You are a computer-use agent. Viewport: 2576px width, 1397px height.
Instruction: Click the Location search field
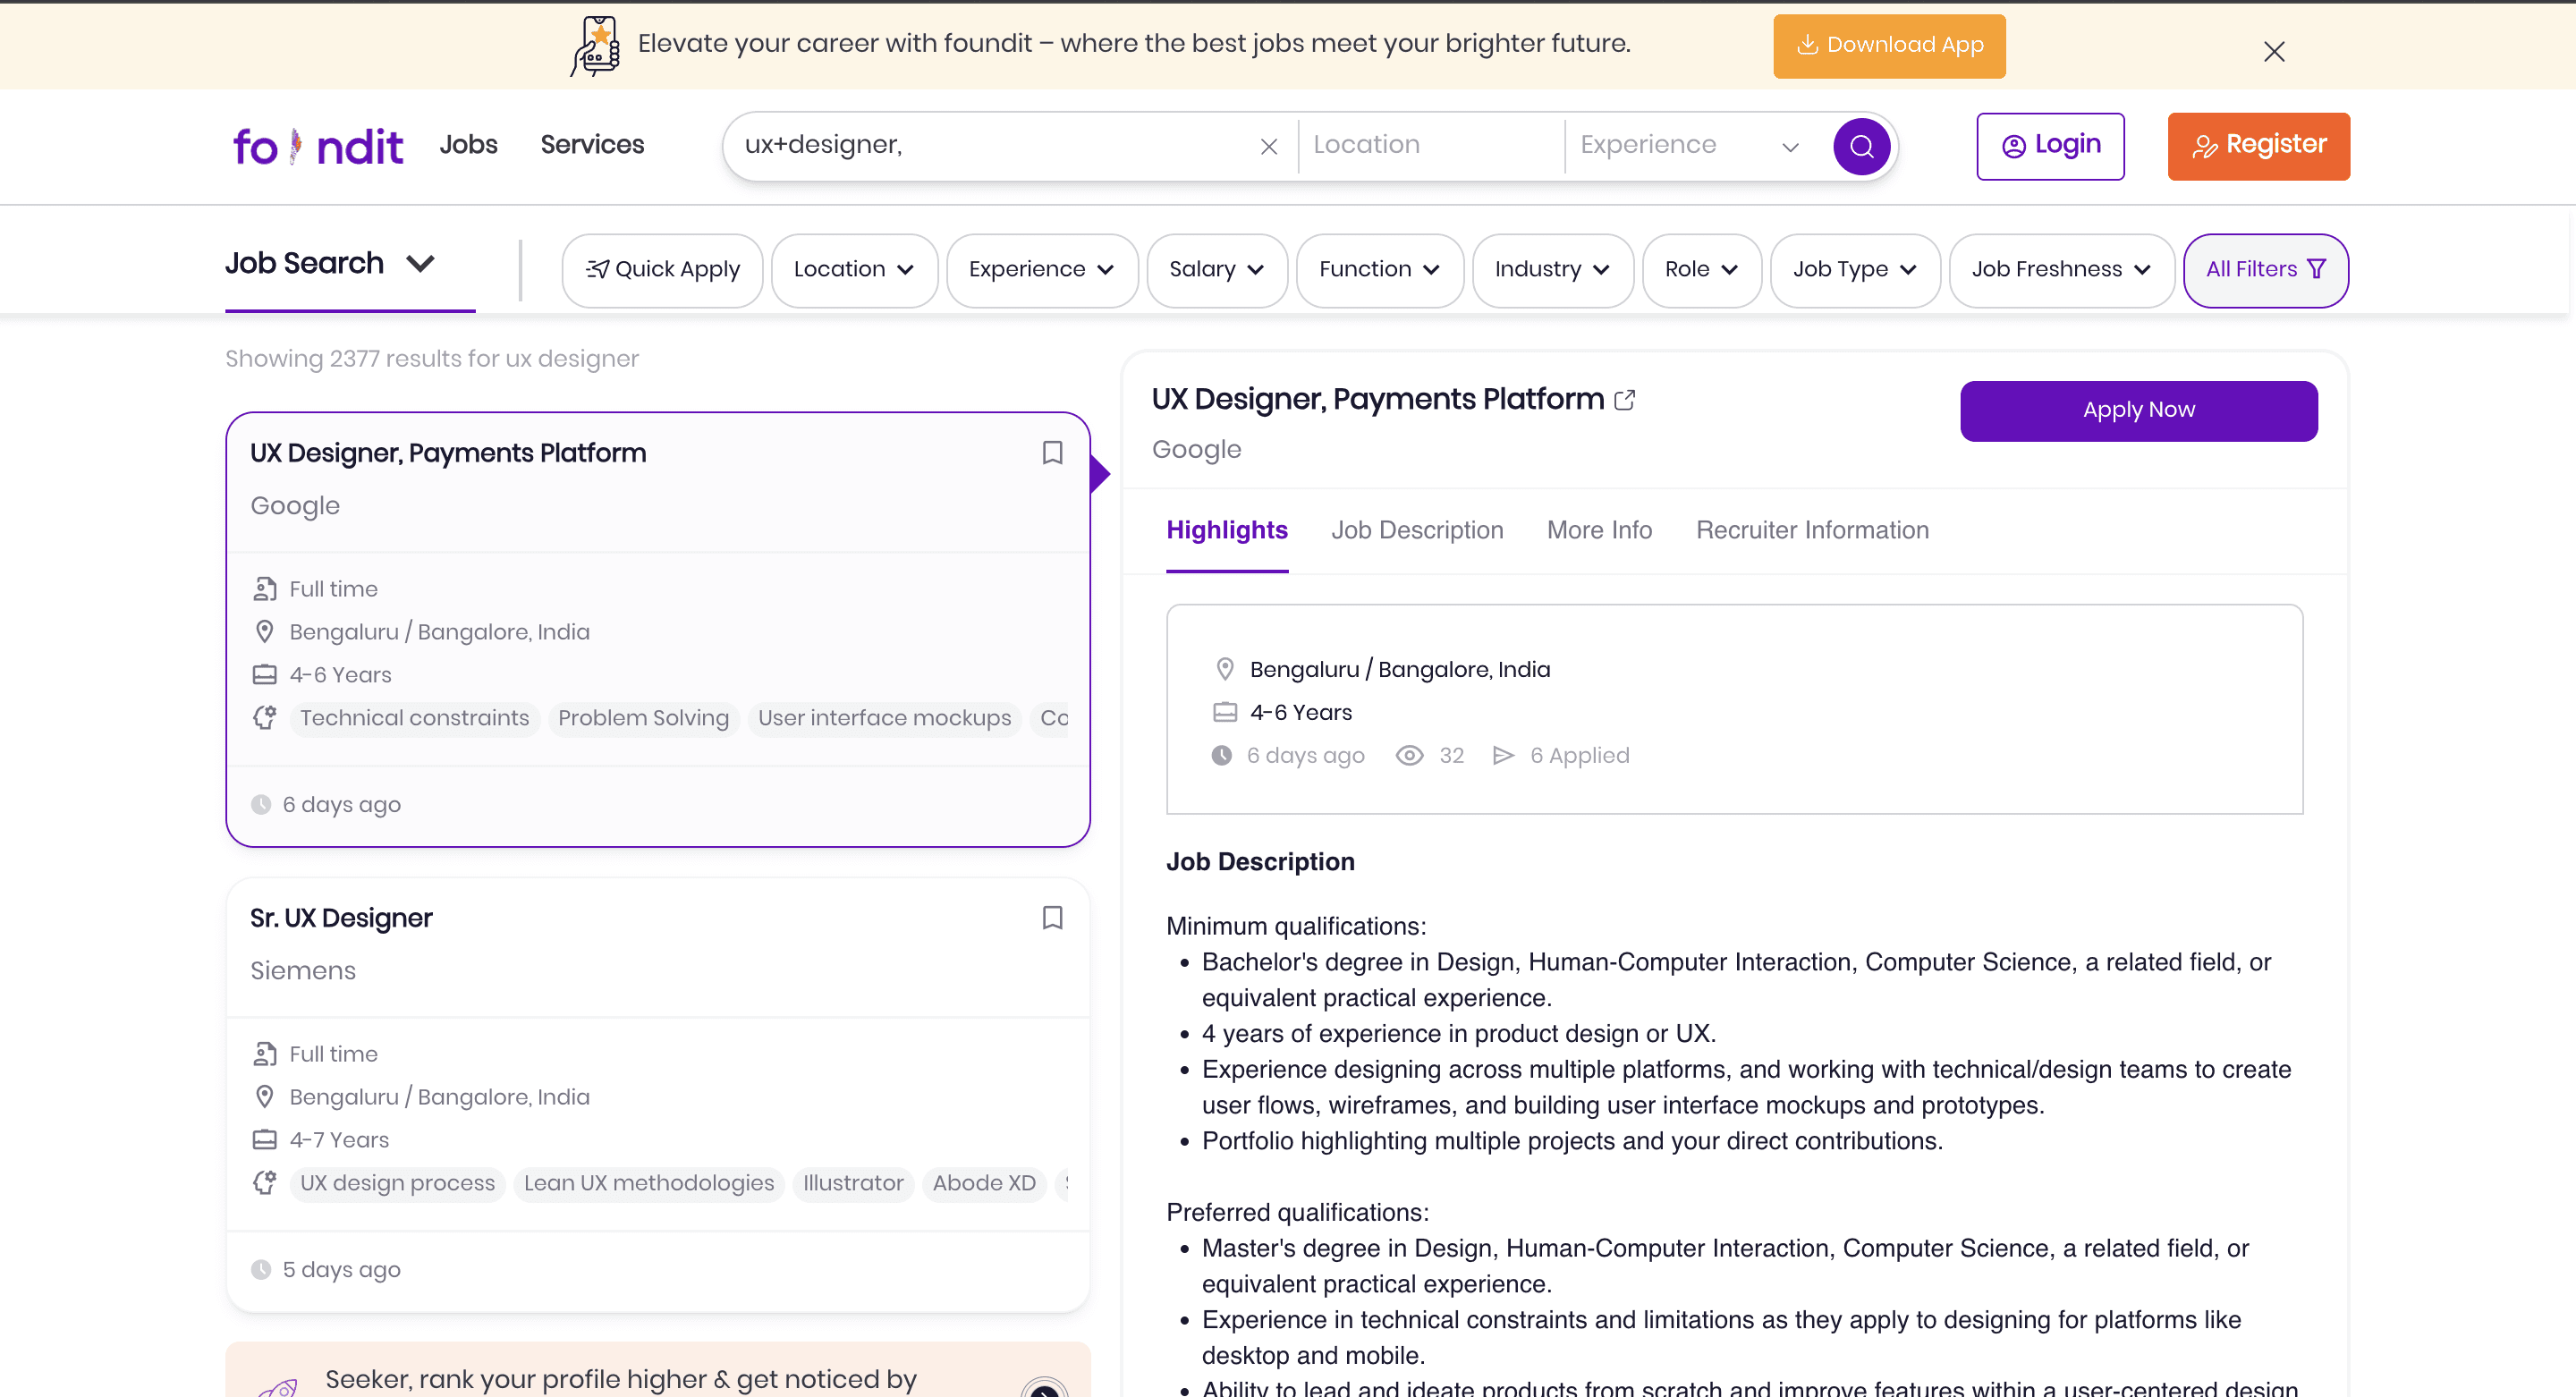click(1430, 146)
